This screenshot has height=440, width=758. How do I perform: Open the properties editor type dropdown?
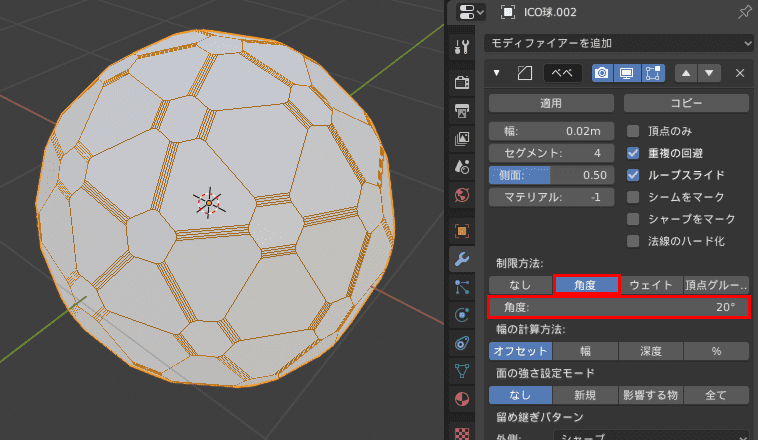[471, 12]
